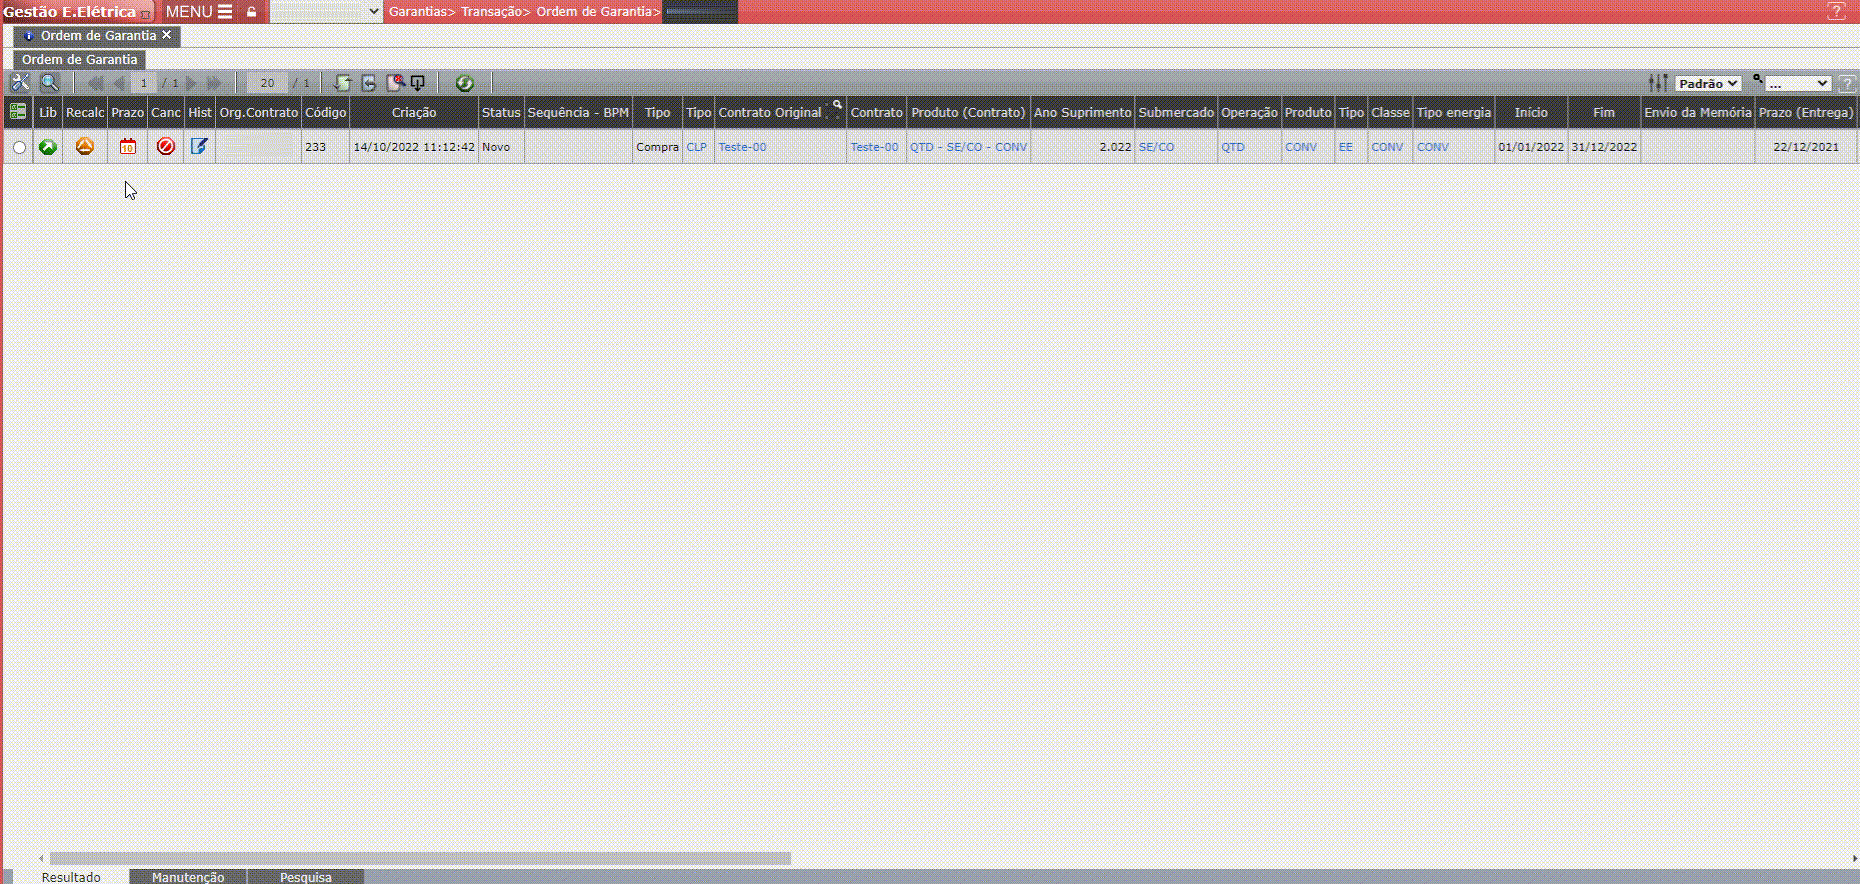Open the Hist history notepad icon
Image resolution: width=1860 pixels, height=884 pixels.
[199, 147]
